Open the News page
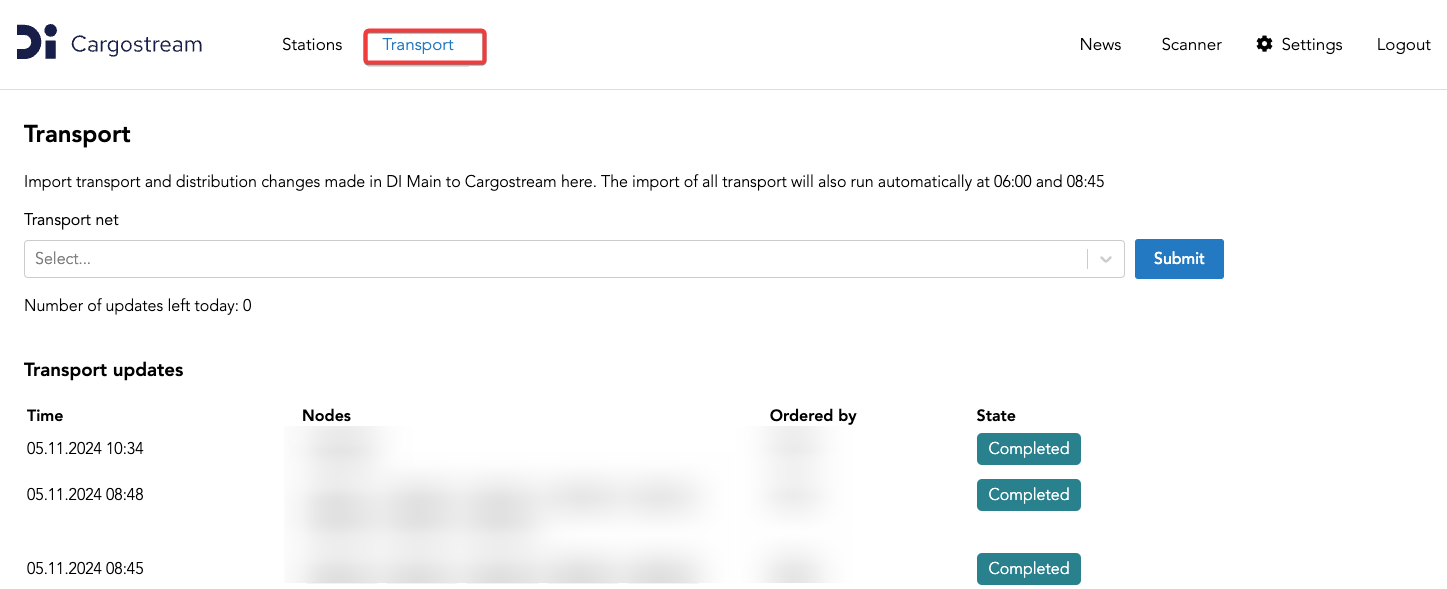The width and height of the screenshot is (1447, 589). 1100,45
